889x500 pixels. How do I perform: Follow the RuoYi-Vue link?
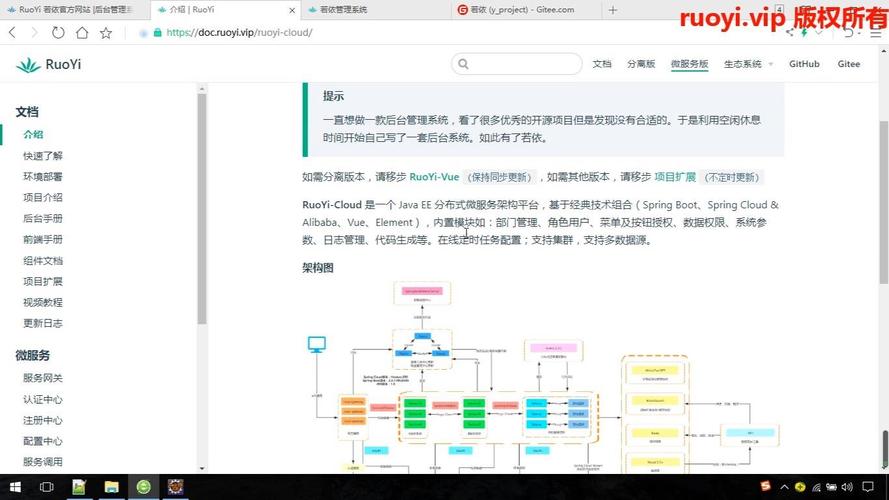coord(434,177)
